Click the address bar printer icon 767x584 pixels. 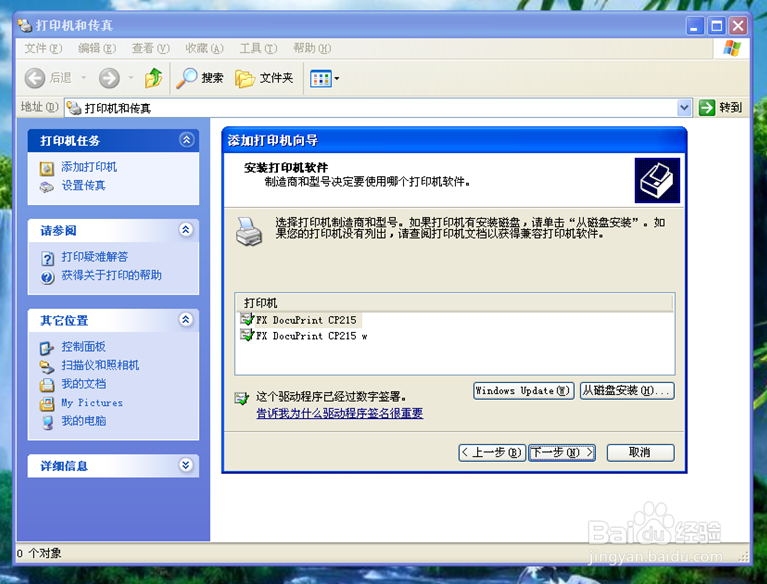point(74,108)
